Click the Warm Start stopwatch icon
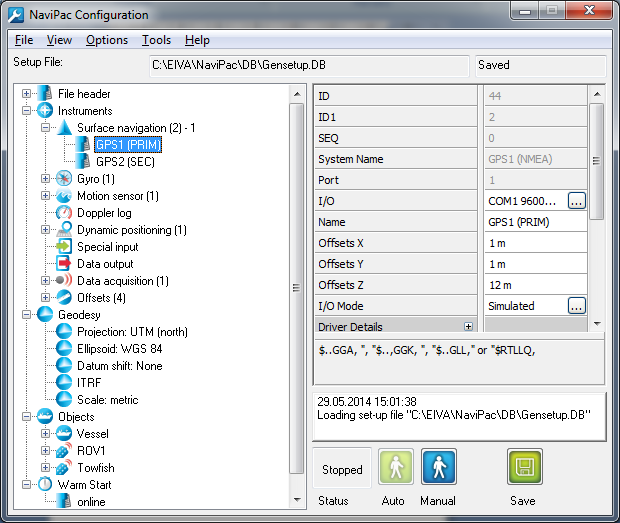620x523 pixels. tap(45, 485)
